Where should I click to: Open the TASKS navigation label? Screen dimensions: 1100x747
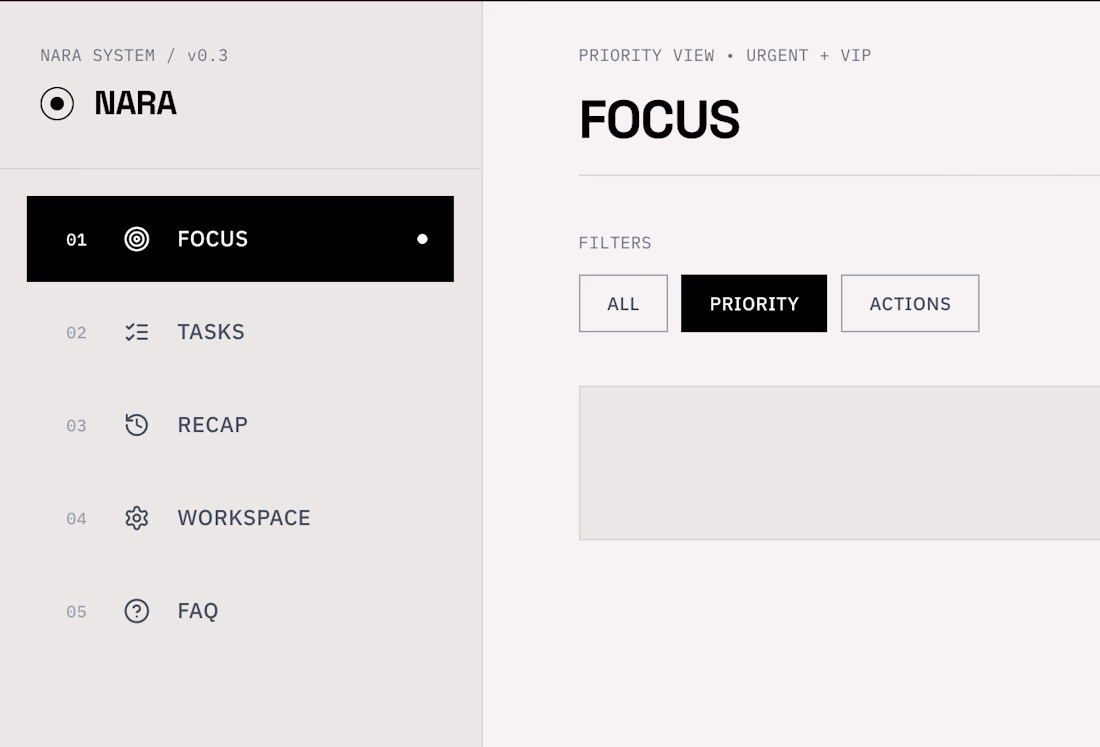tap(211, 332)
